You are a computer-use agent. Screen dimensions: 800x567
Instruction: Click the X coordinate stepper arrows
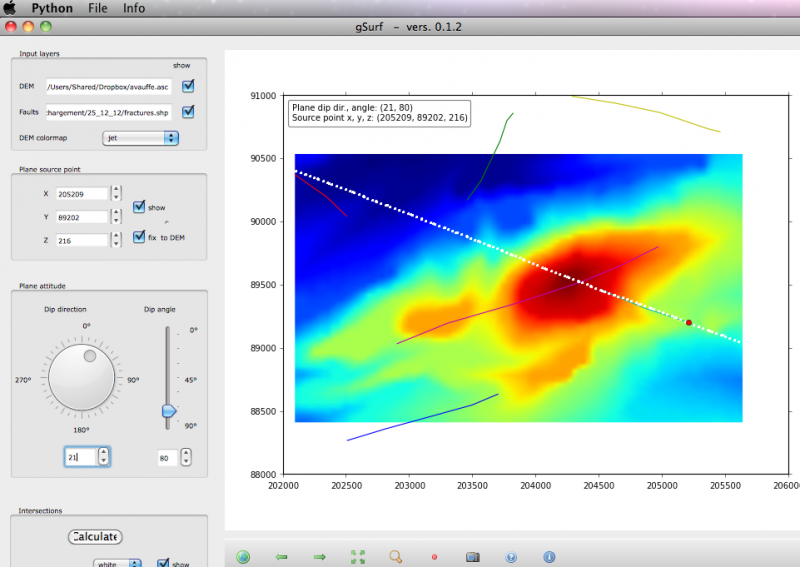pyautogui.click(x=116, y=192)
